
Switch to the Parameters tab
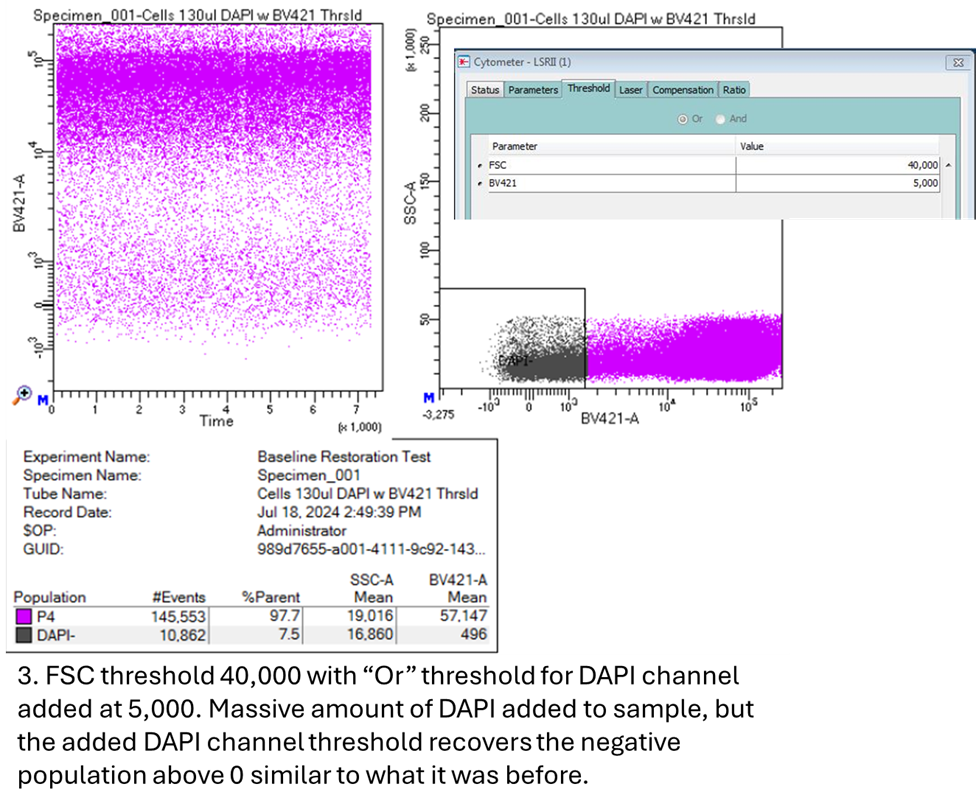[532, 90]
